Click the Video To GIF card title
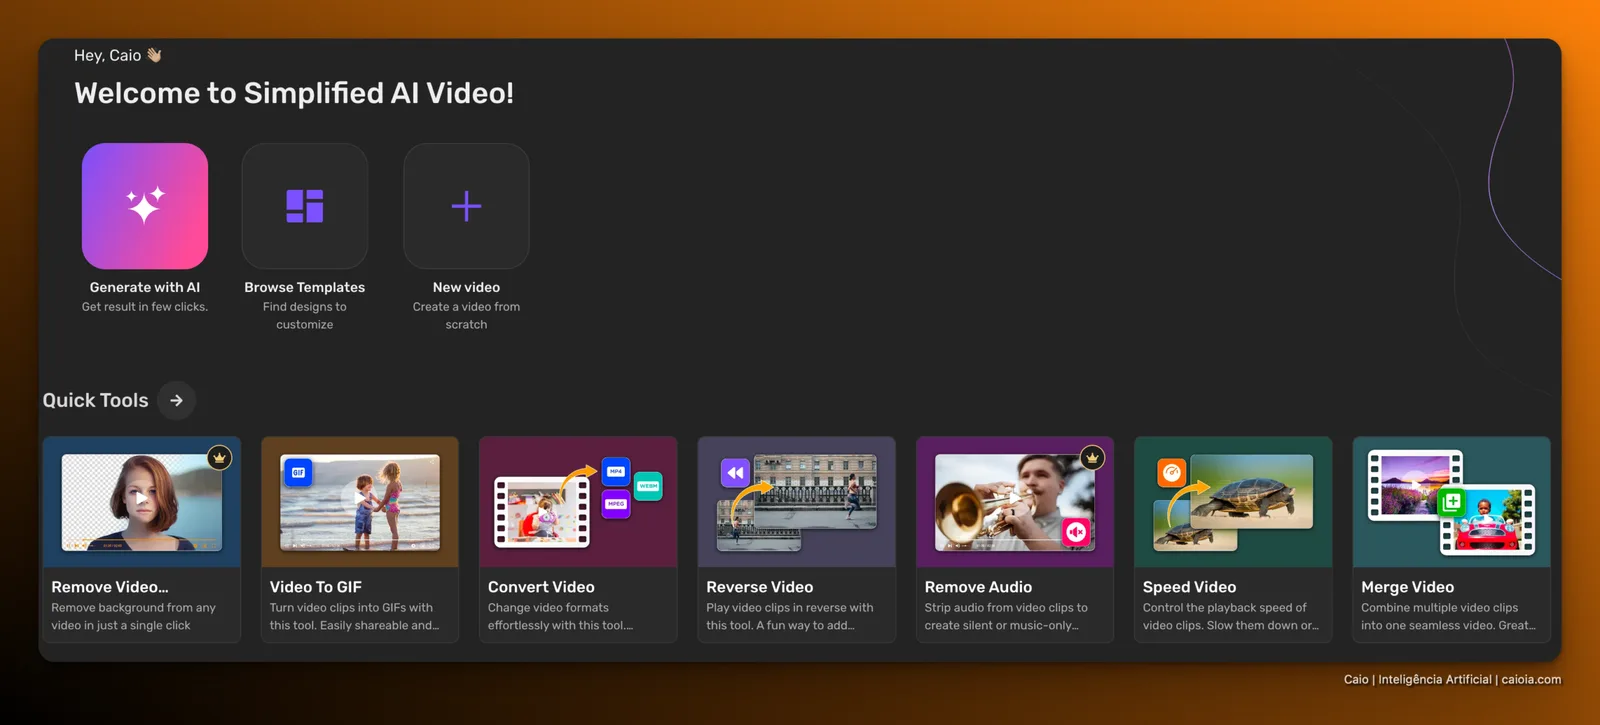 pos(316,587)
